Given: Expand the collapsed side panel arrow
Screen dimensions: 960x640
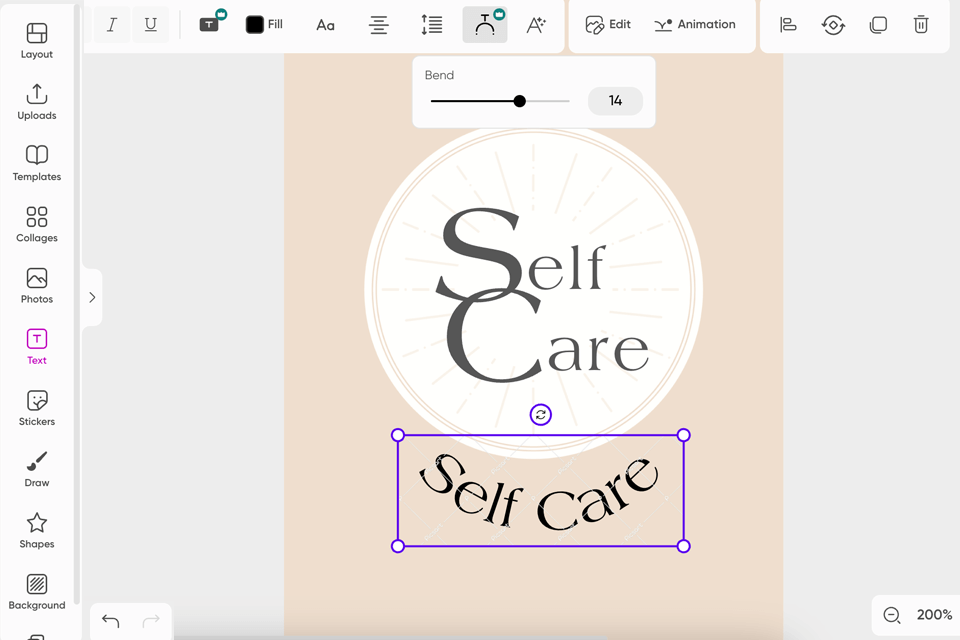Looking at the screenshot, I should coord(92,298).
